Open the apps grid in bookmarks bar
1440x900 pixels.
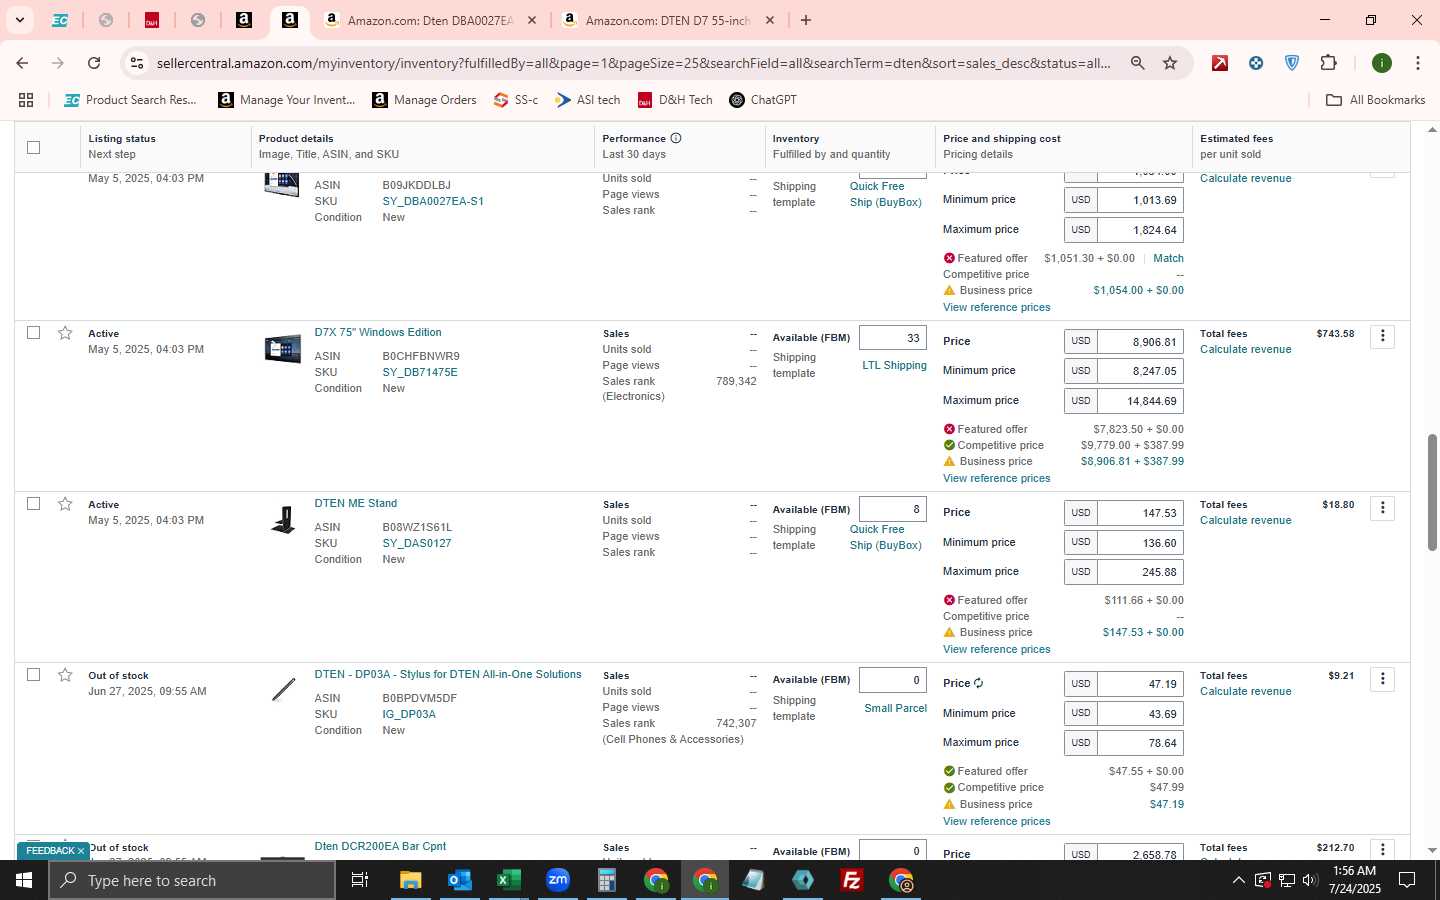(x=26, y=100)
